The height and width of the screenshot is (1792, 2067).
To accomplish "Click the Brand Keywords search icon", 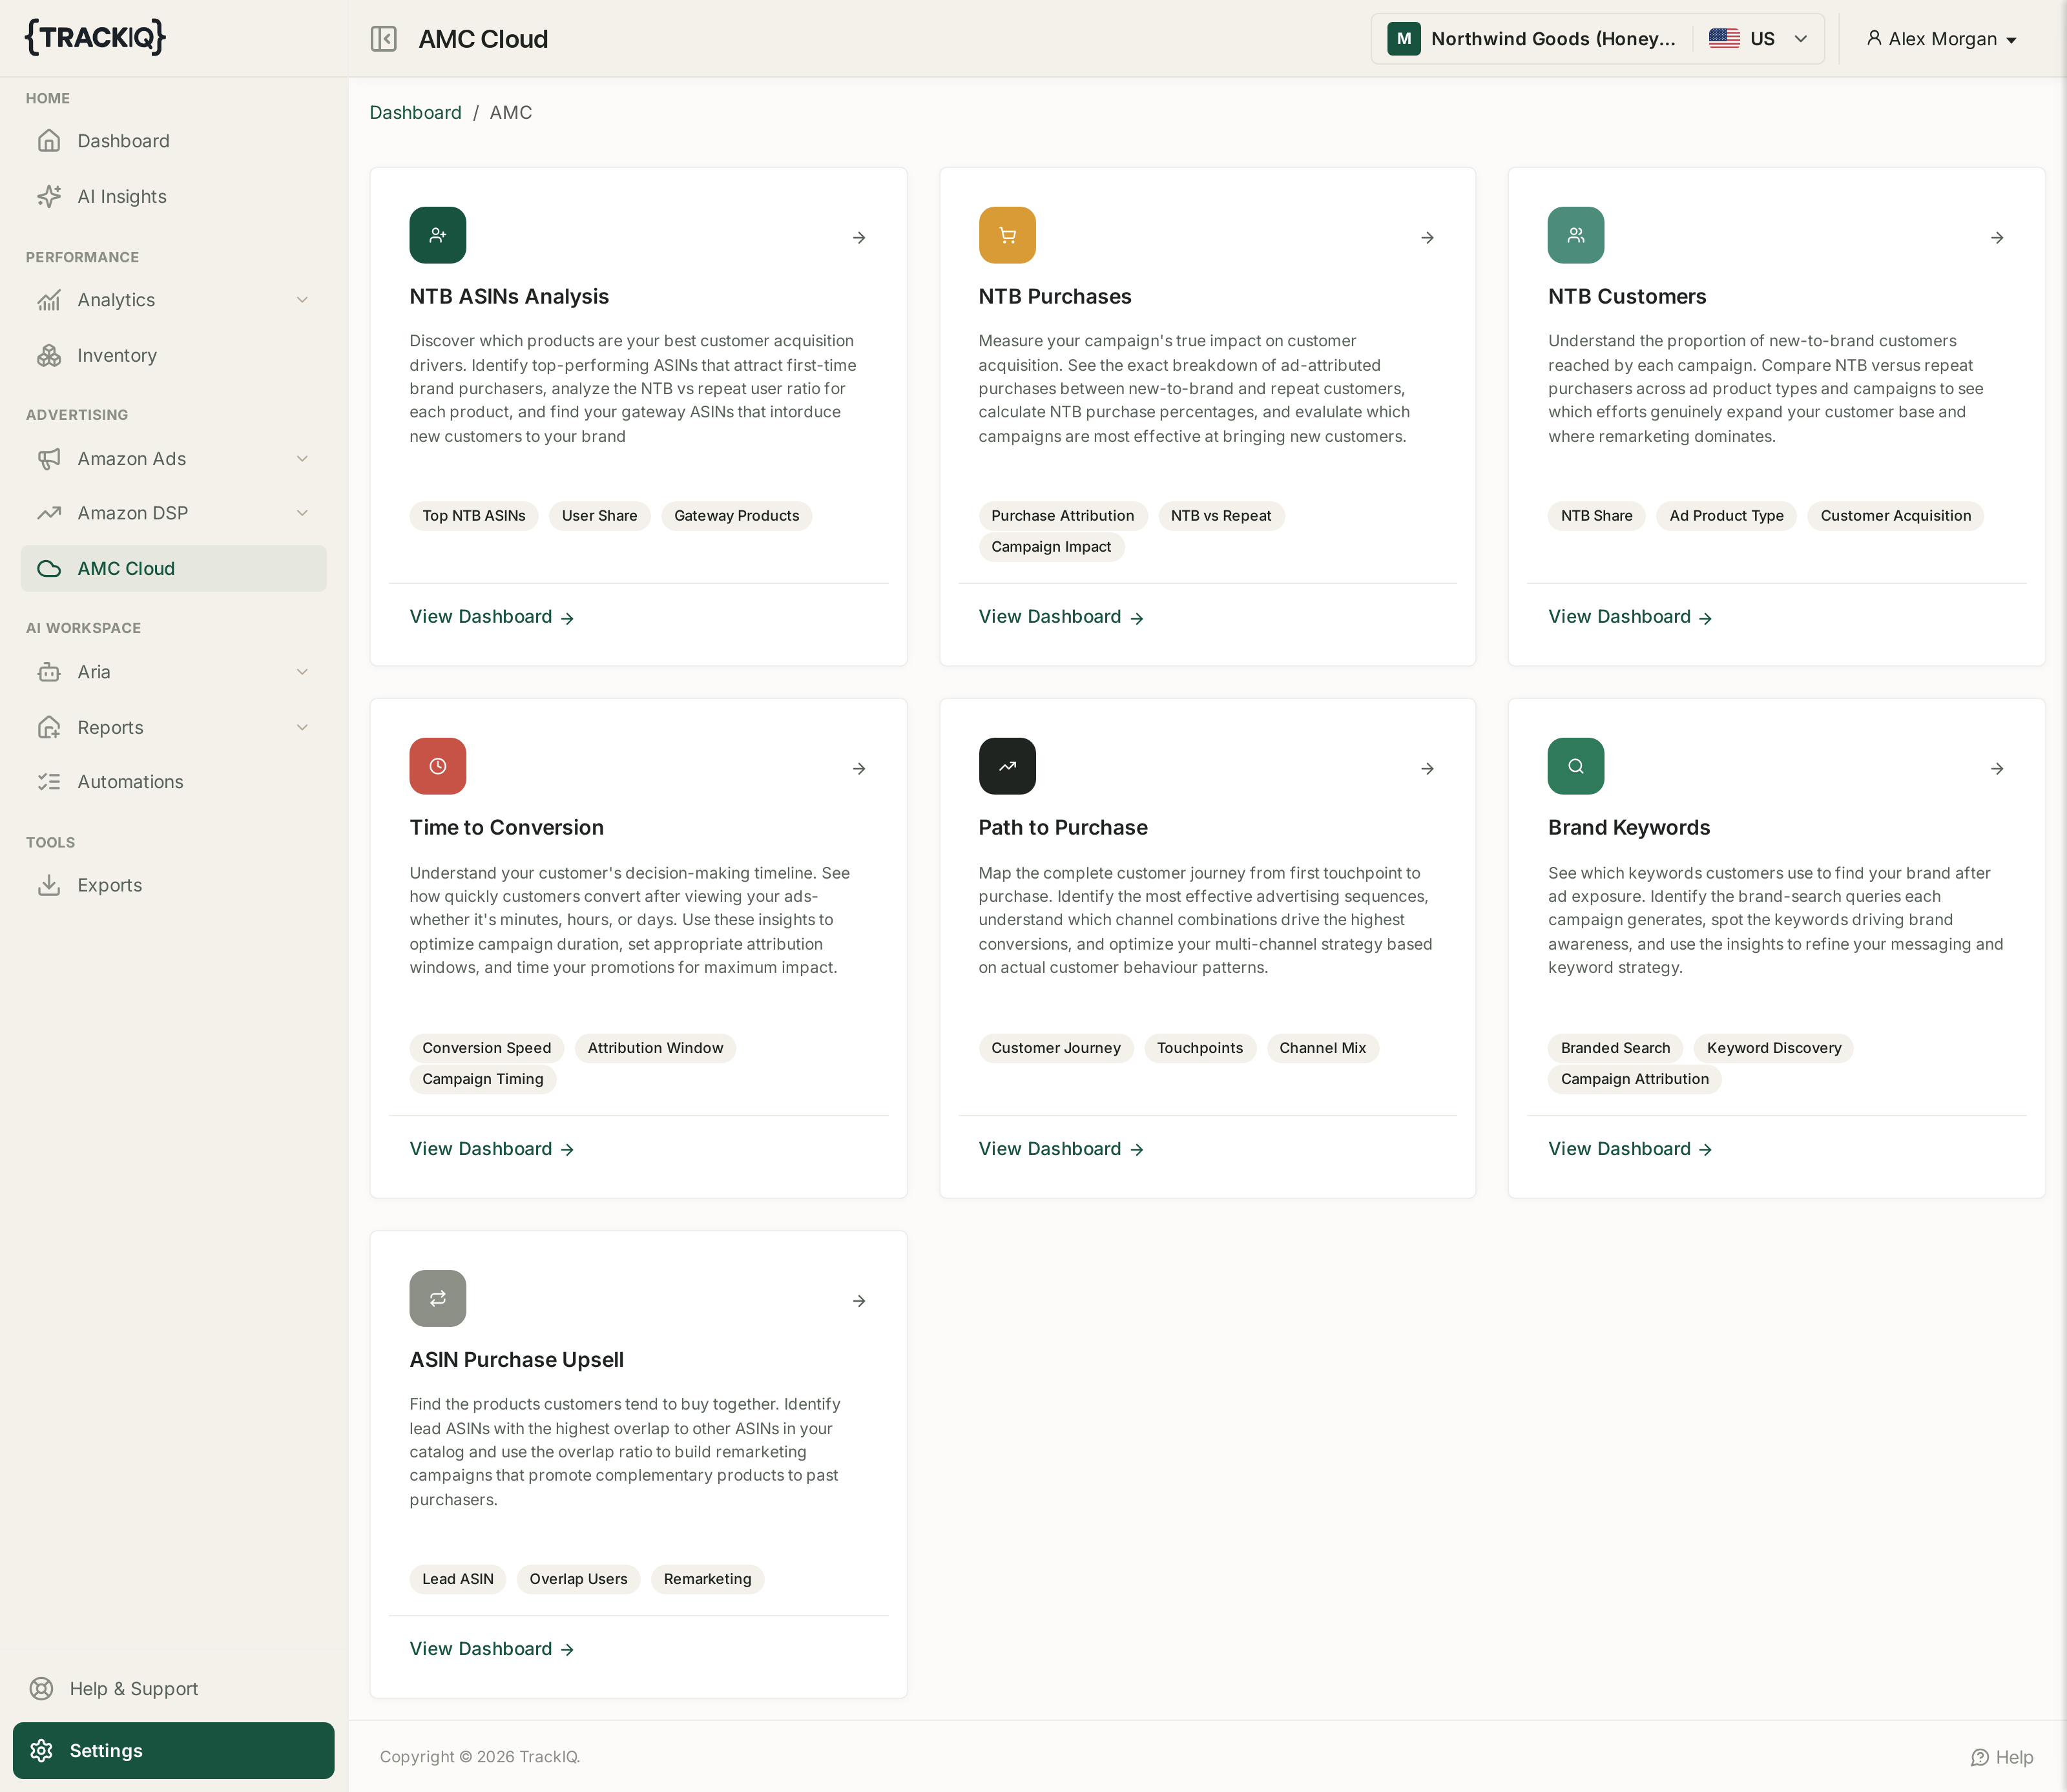I will pyautogui.click(x=1576, y=766).
